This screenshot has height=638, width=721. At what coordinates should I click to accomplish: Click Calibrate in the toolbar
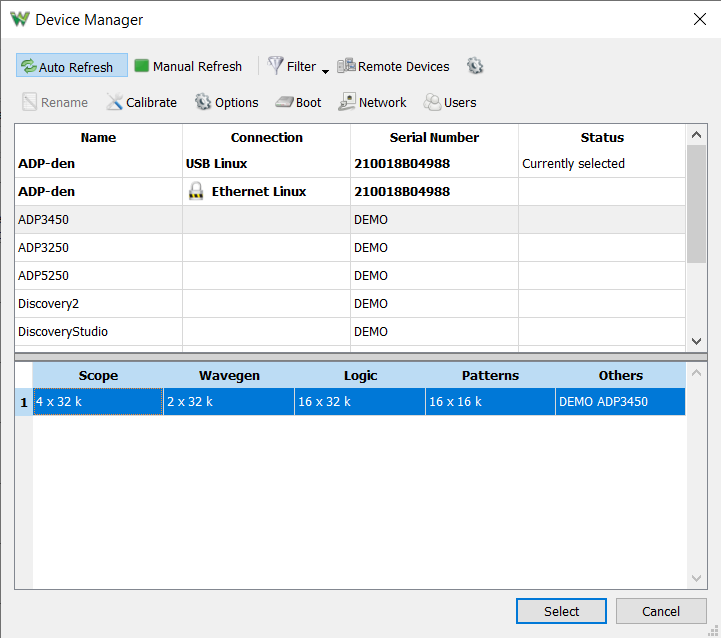point(142,102)
